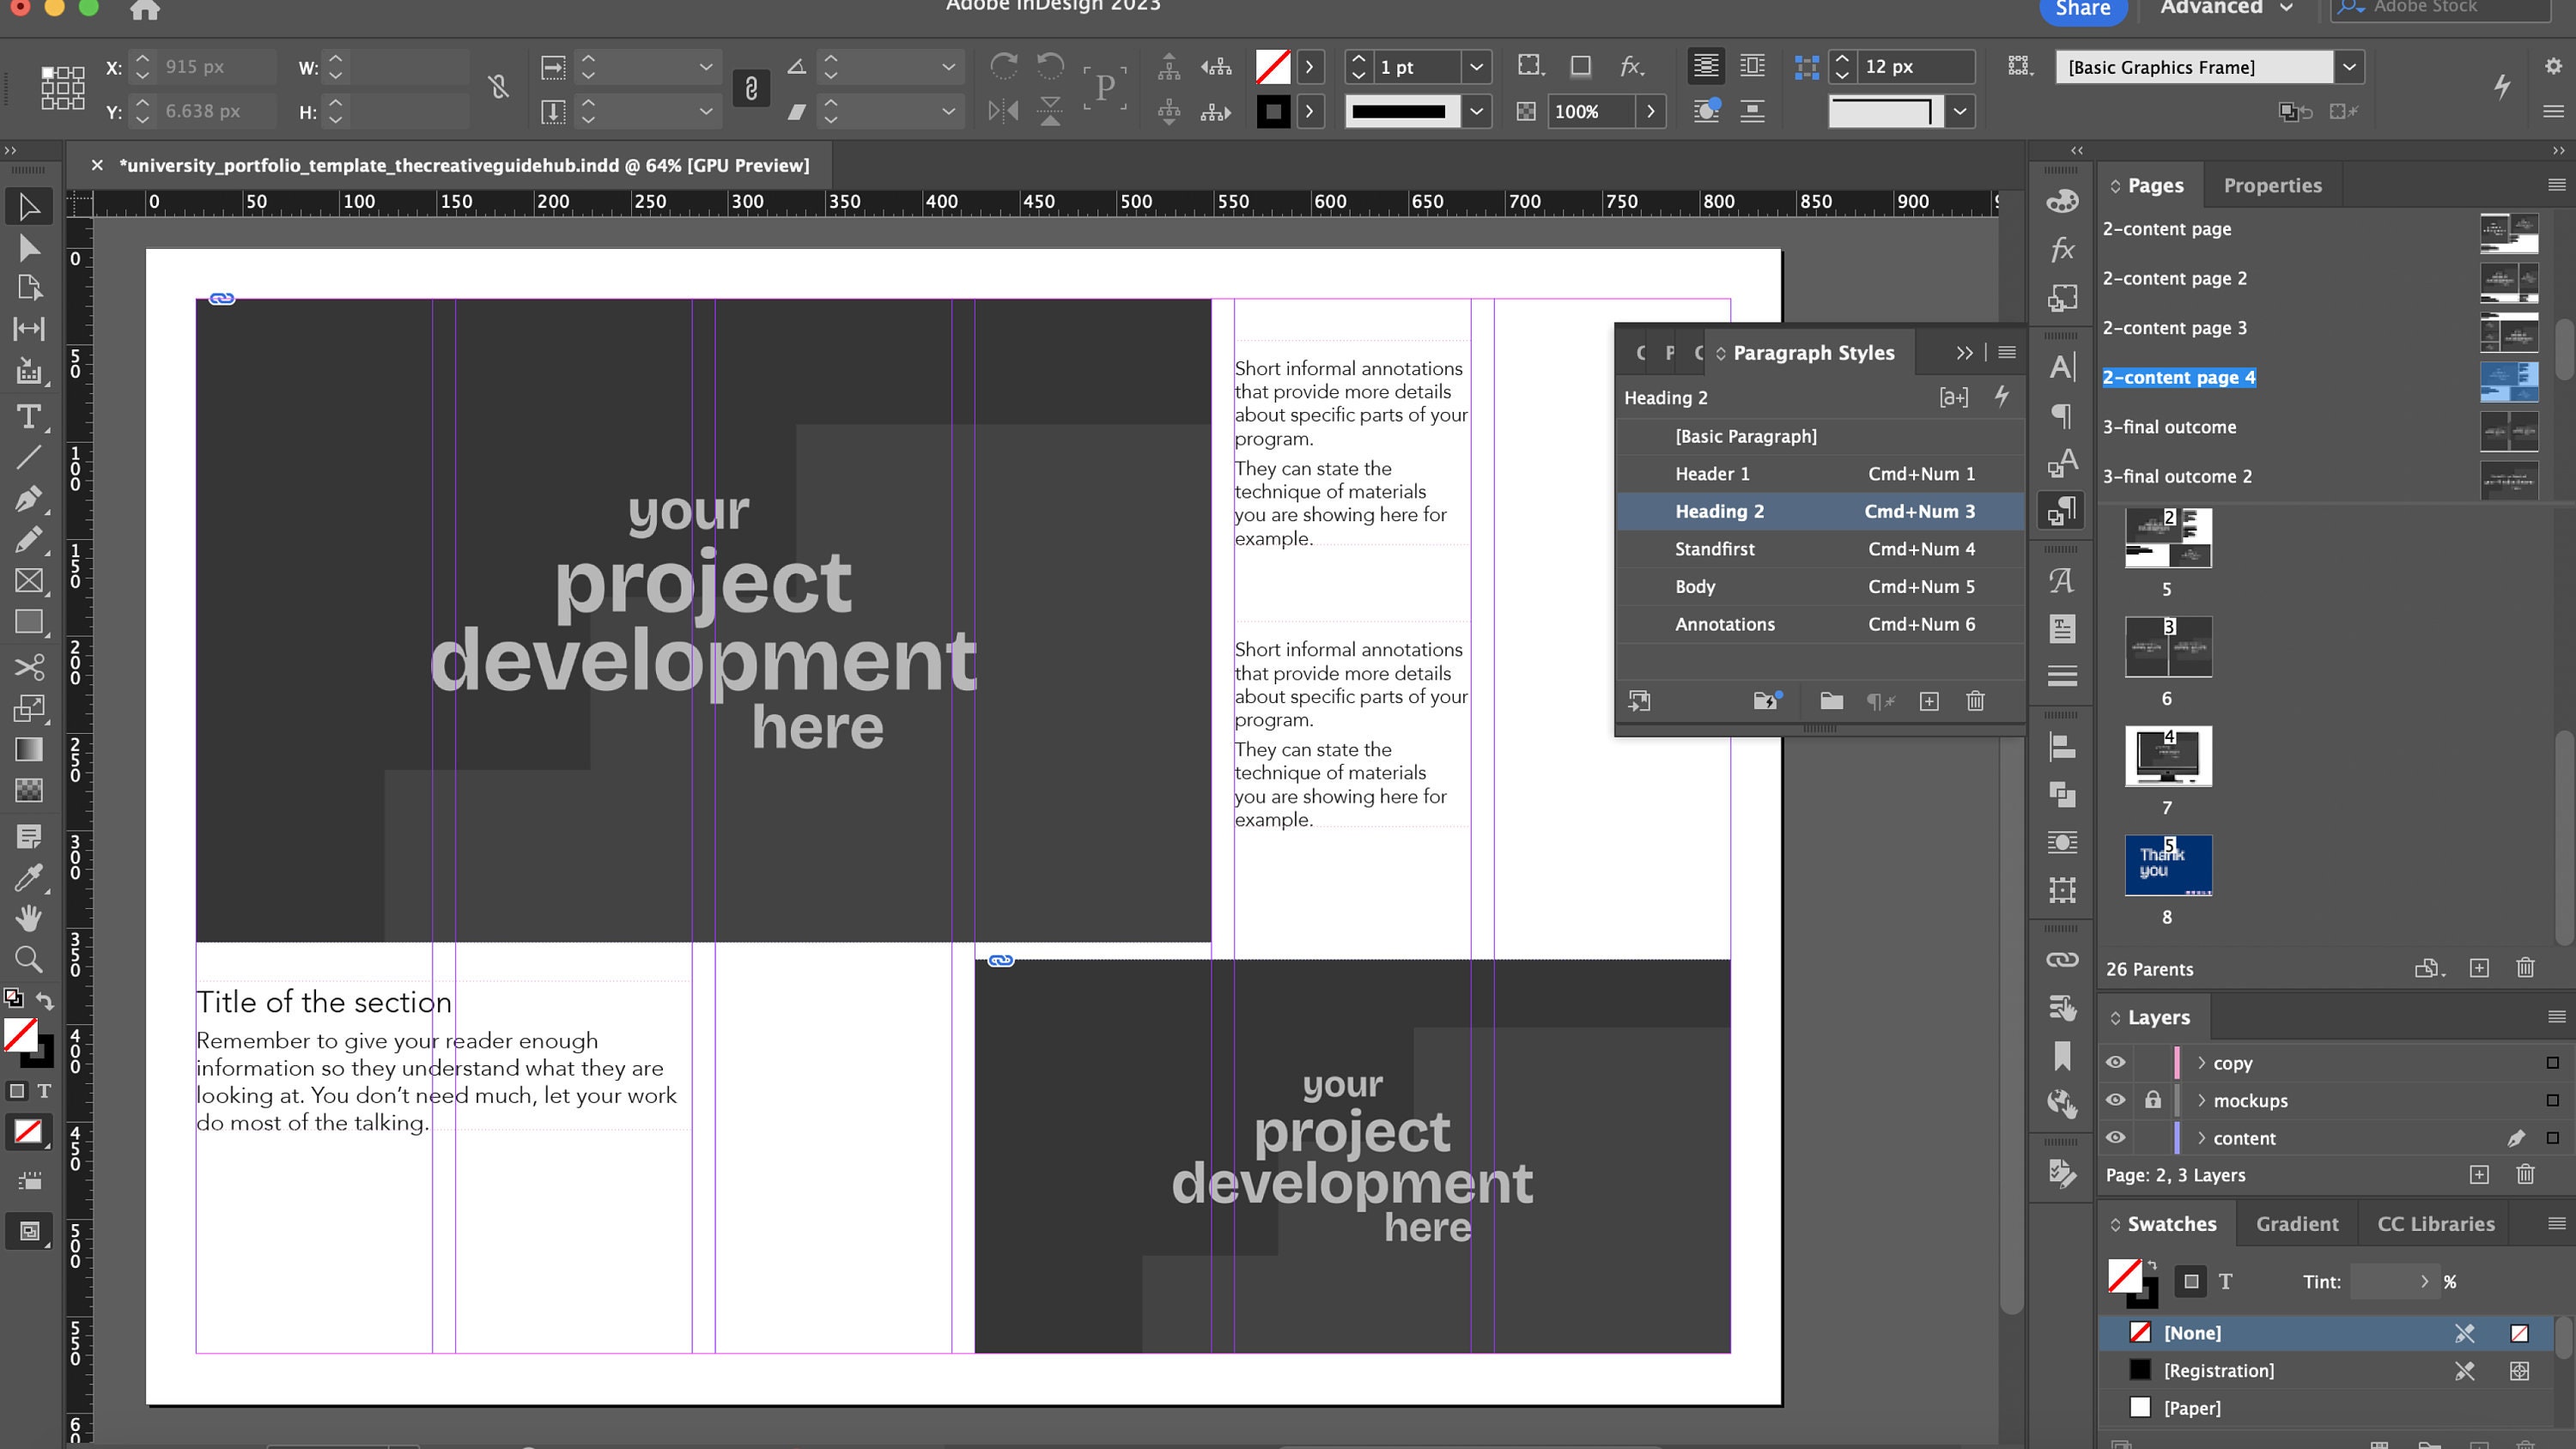Select the Thank you page thumbnail
Image resolution: width=2576 pixels, height=1449 pixels.
pos(2166,864)
